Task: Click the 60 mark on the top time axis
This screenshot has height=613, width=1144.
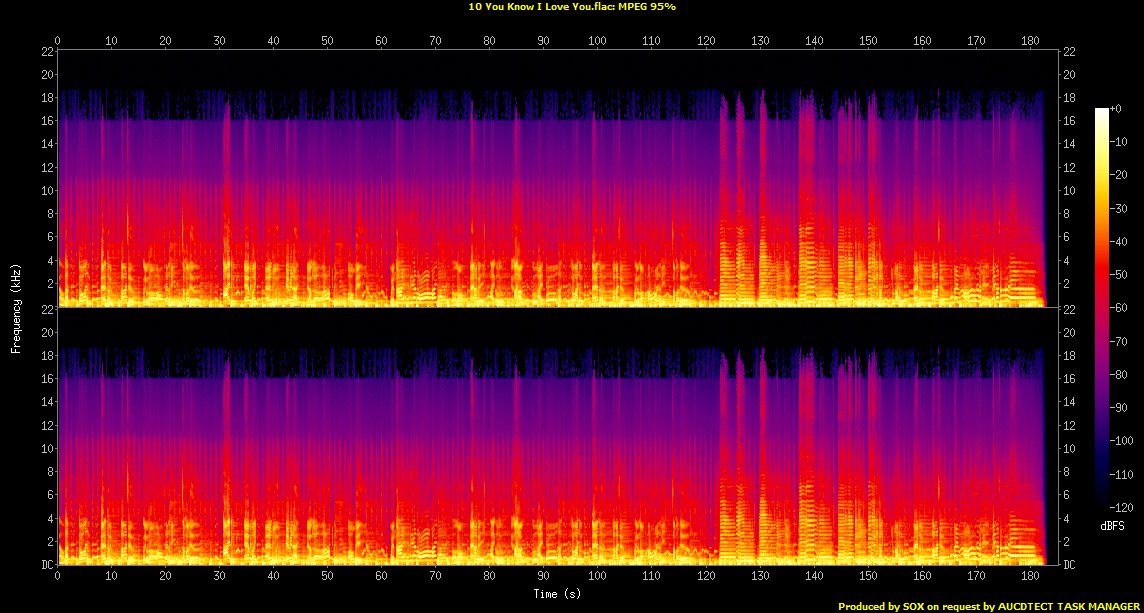Action: tap(381, 41)
